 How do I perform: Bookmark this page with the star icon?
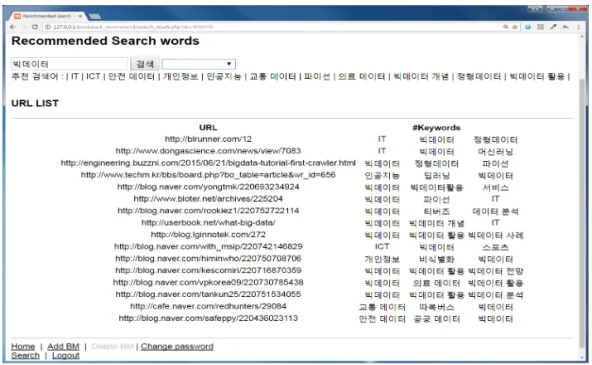pyautogui.click(x=515, y=27)
